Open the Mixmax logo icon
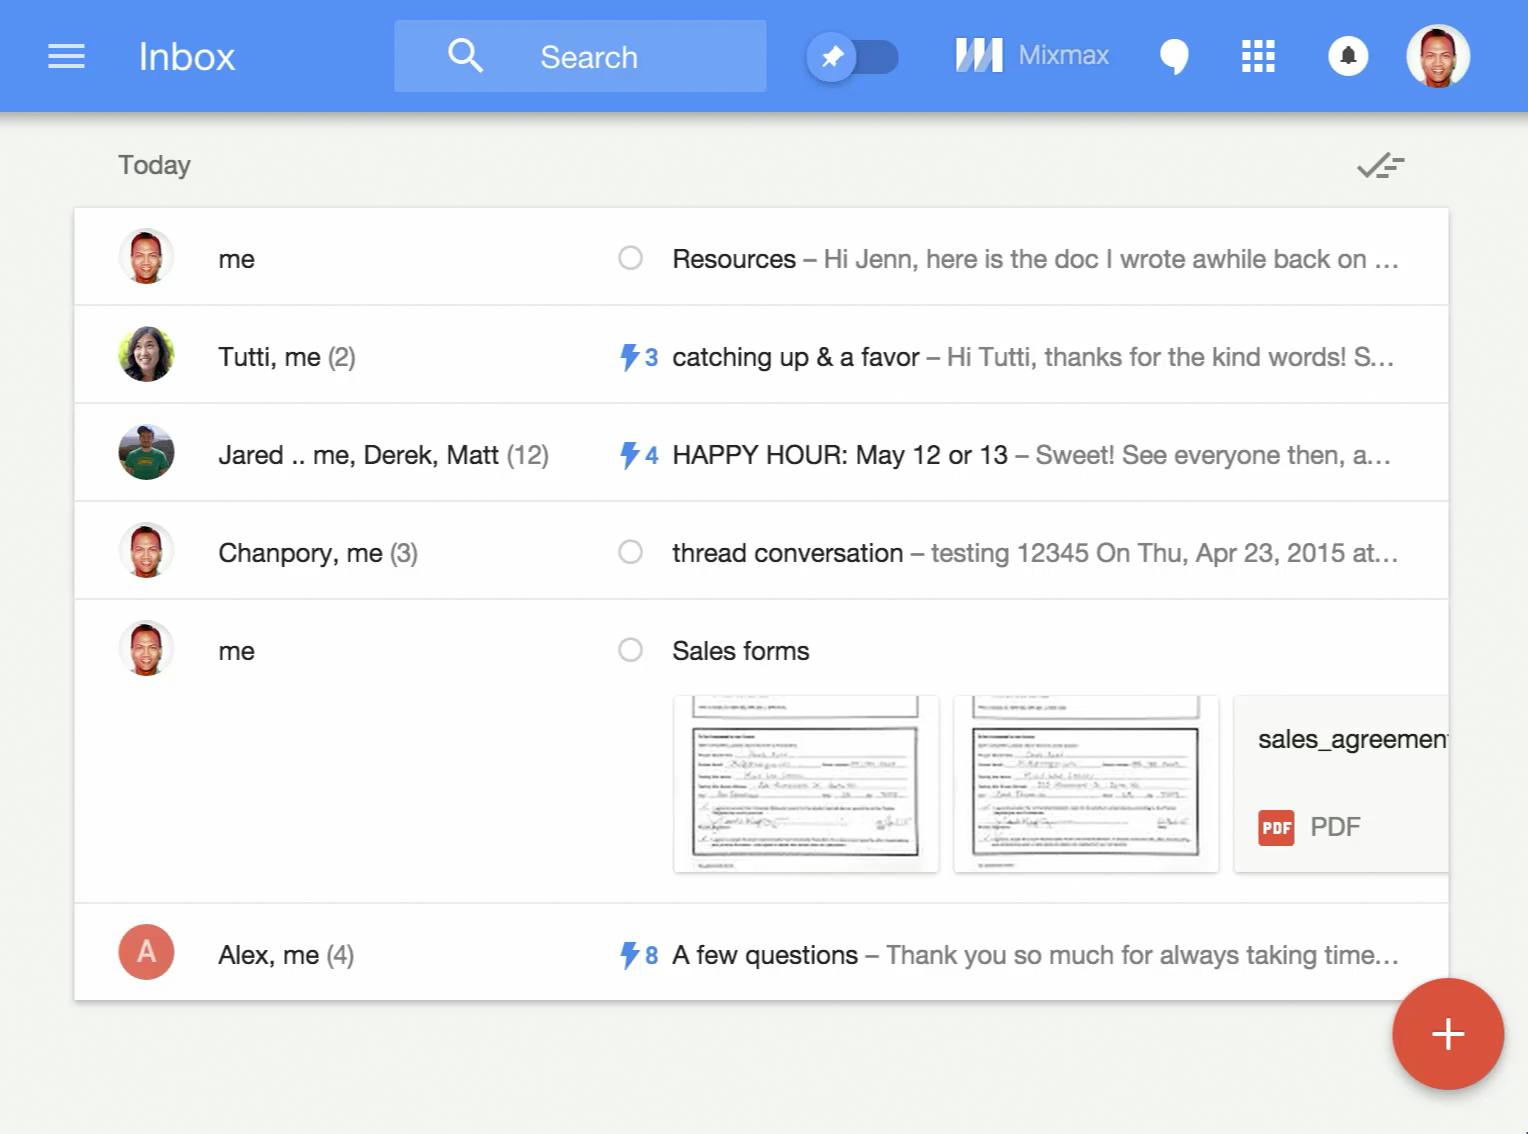1528x1134 pixels. [979, 55]
